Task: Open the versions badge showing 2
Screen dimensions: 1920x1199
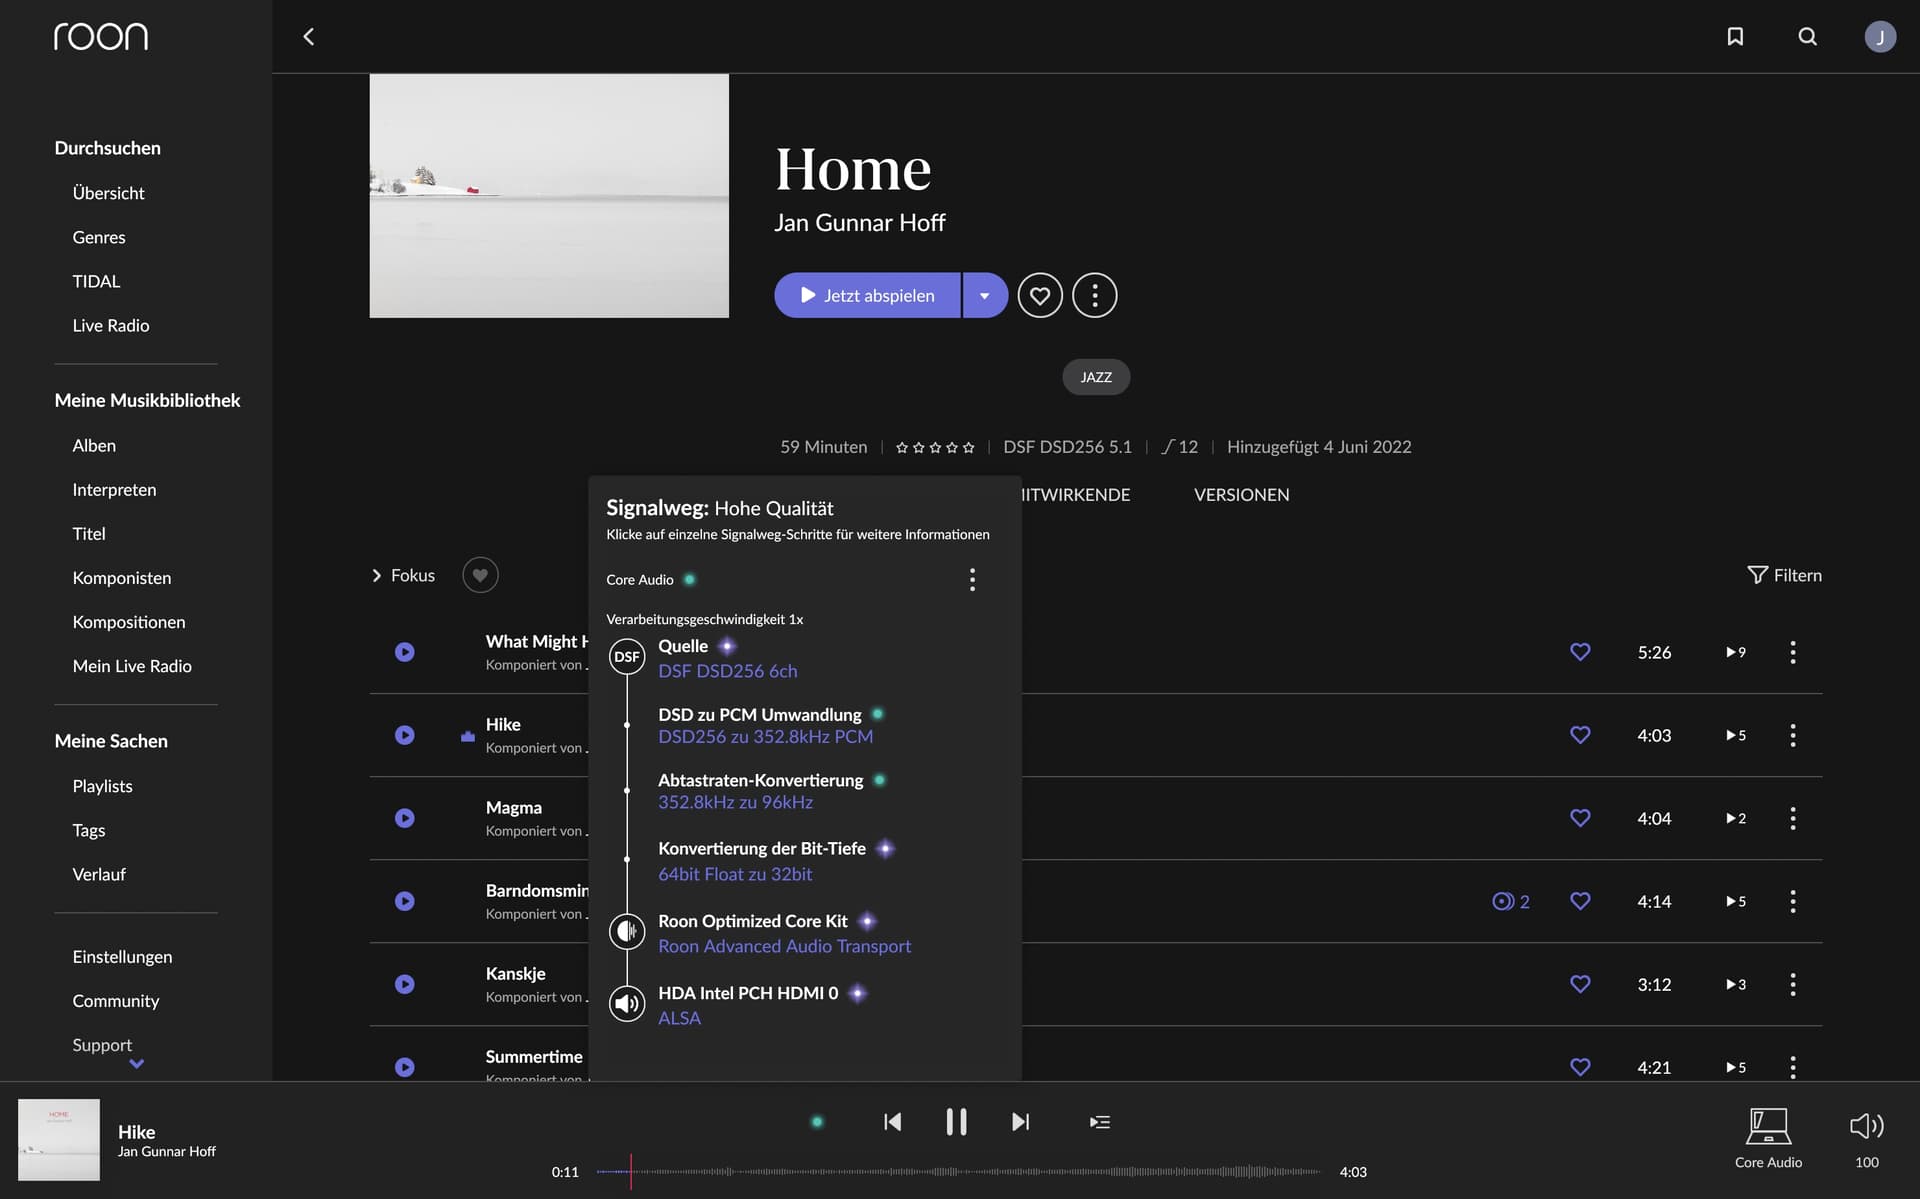Action: click(1511, 901)
